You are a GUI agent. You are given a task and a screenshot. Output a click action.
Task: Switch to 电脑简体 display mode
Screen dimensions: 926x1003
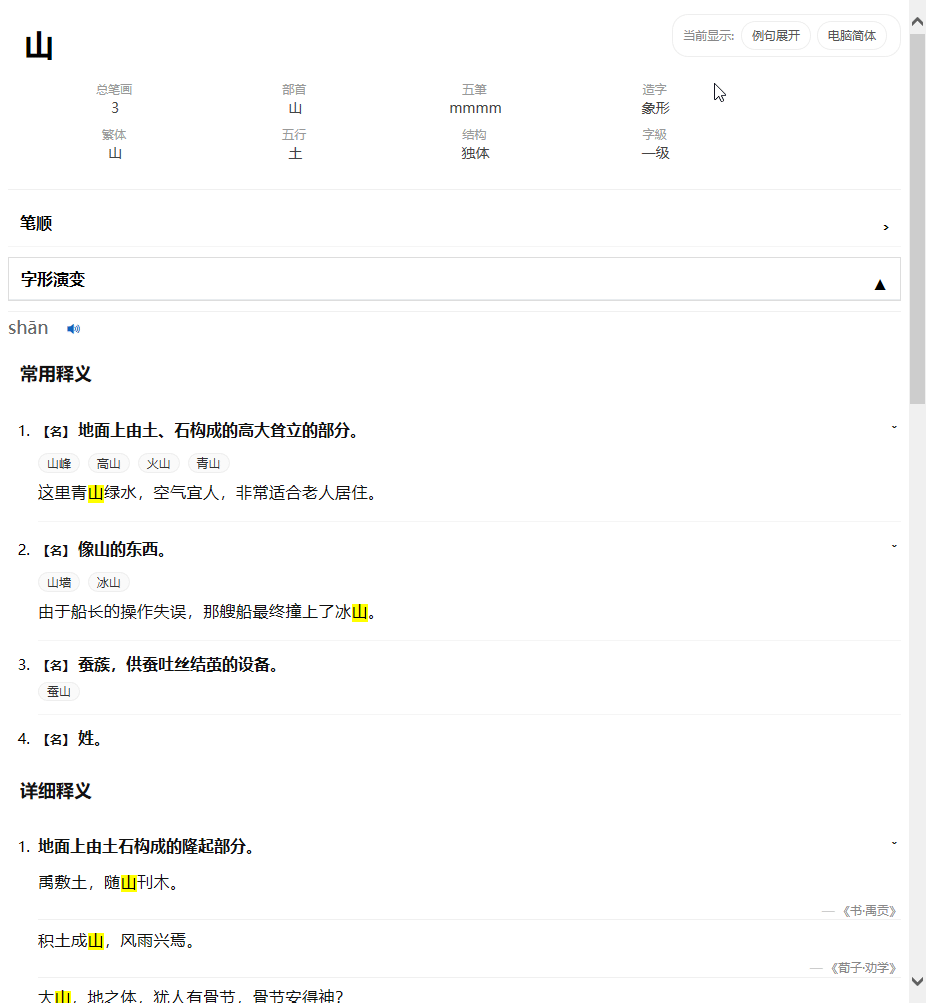853,34
